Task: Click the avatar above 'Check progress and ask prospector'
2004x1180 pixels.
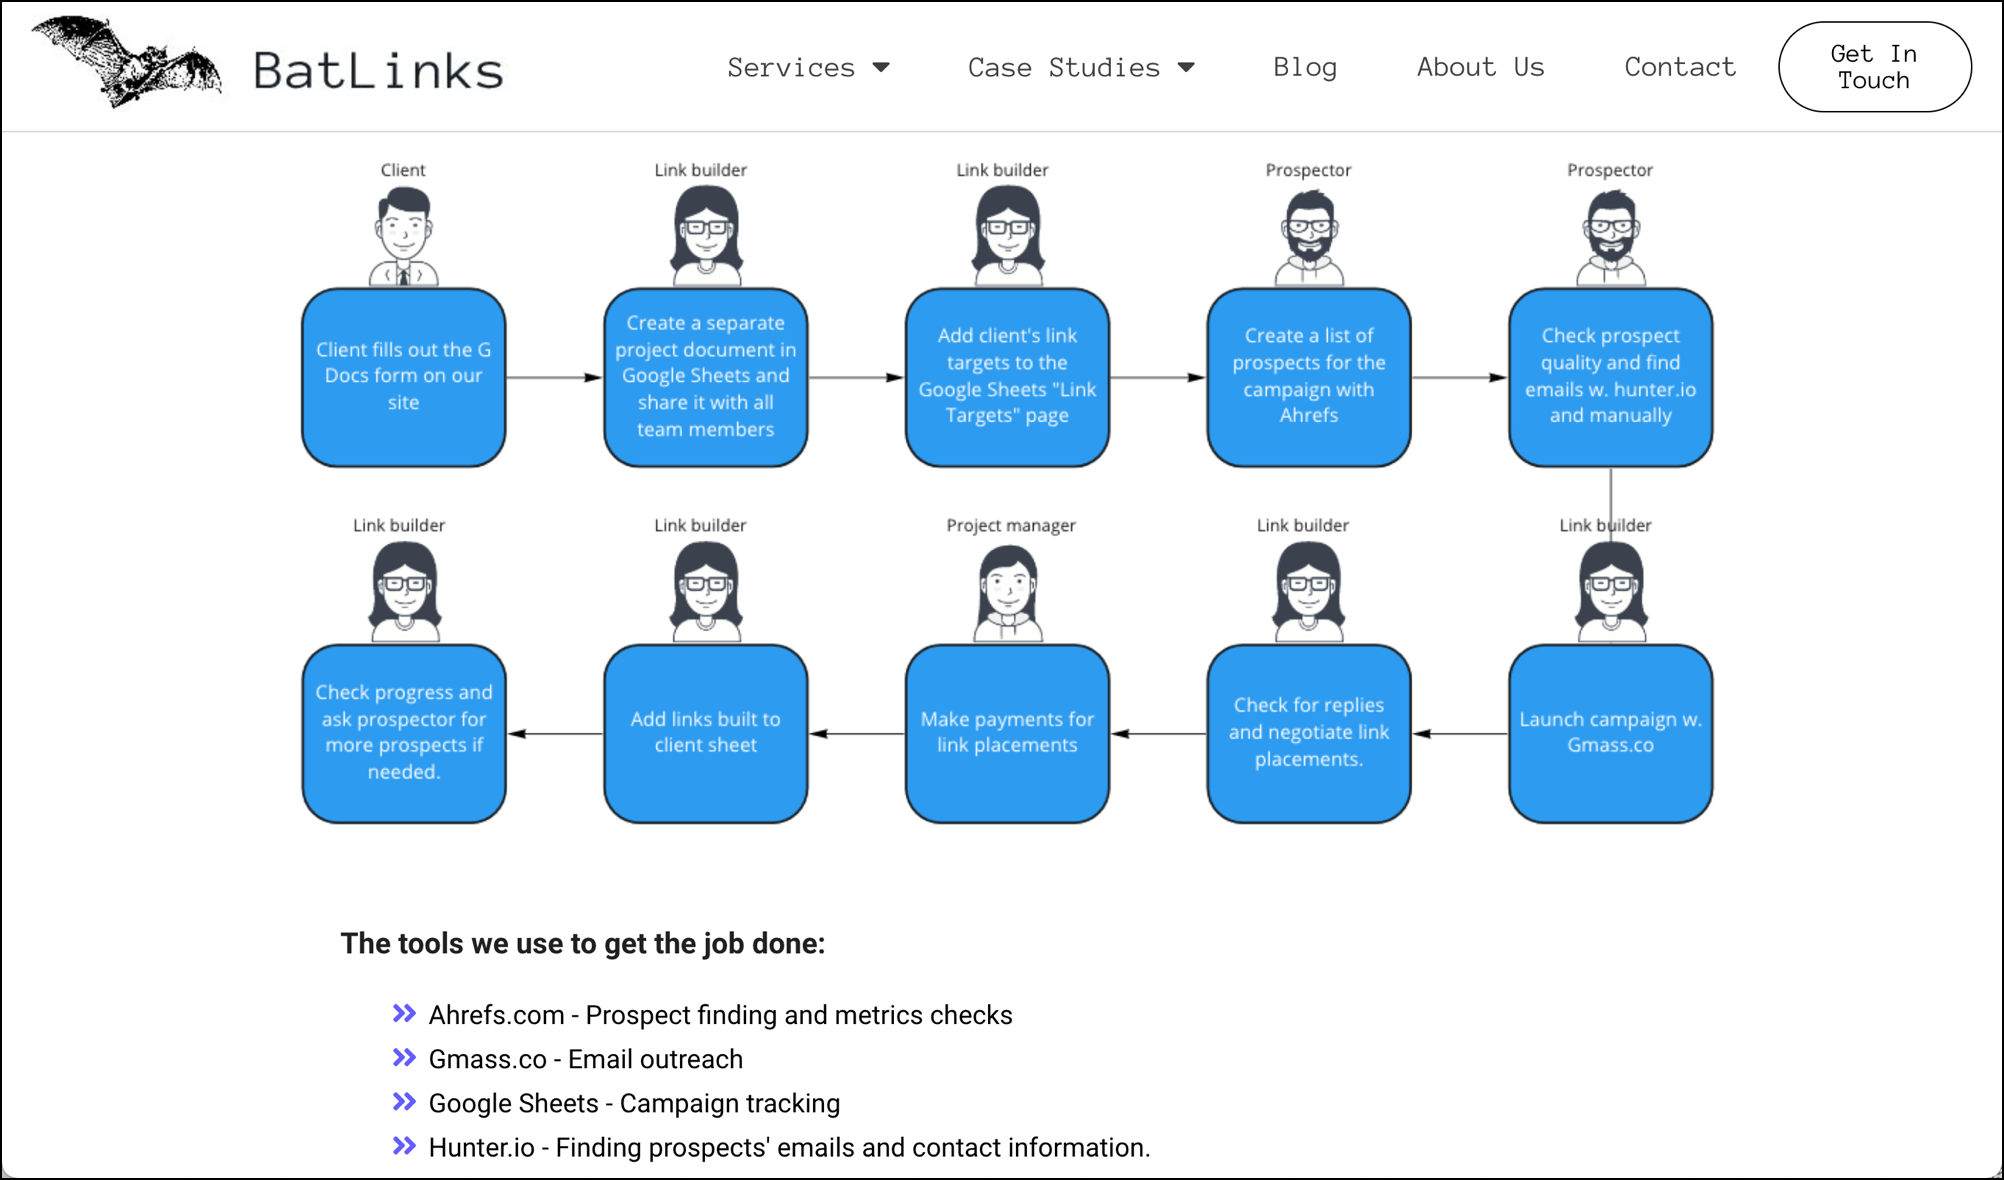Action: point(405,592)
